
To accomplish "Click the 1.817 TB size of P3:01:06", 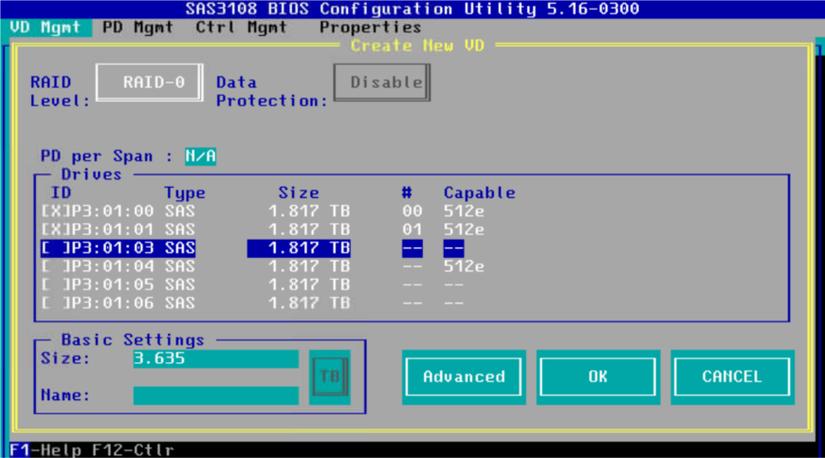I will click(309, 303).
